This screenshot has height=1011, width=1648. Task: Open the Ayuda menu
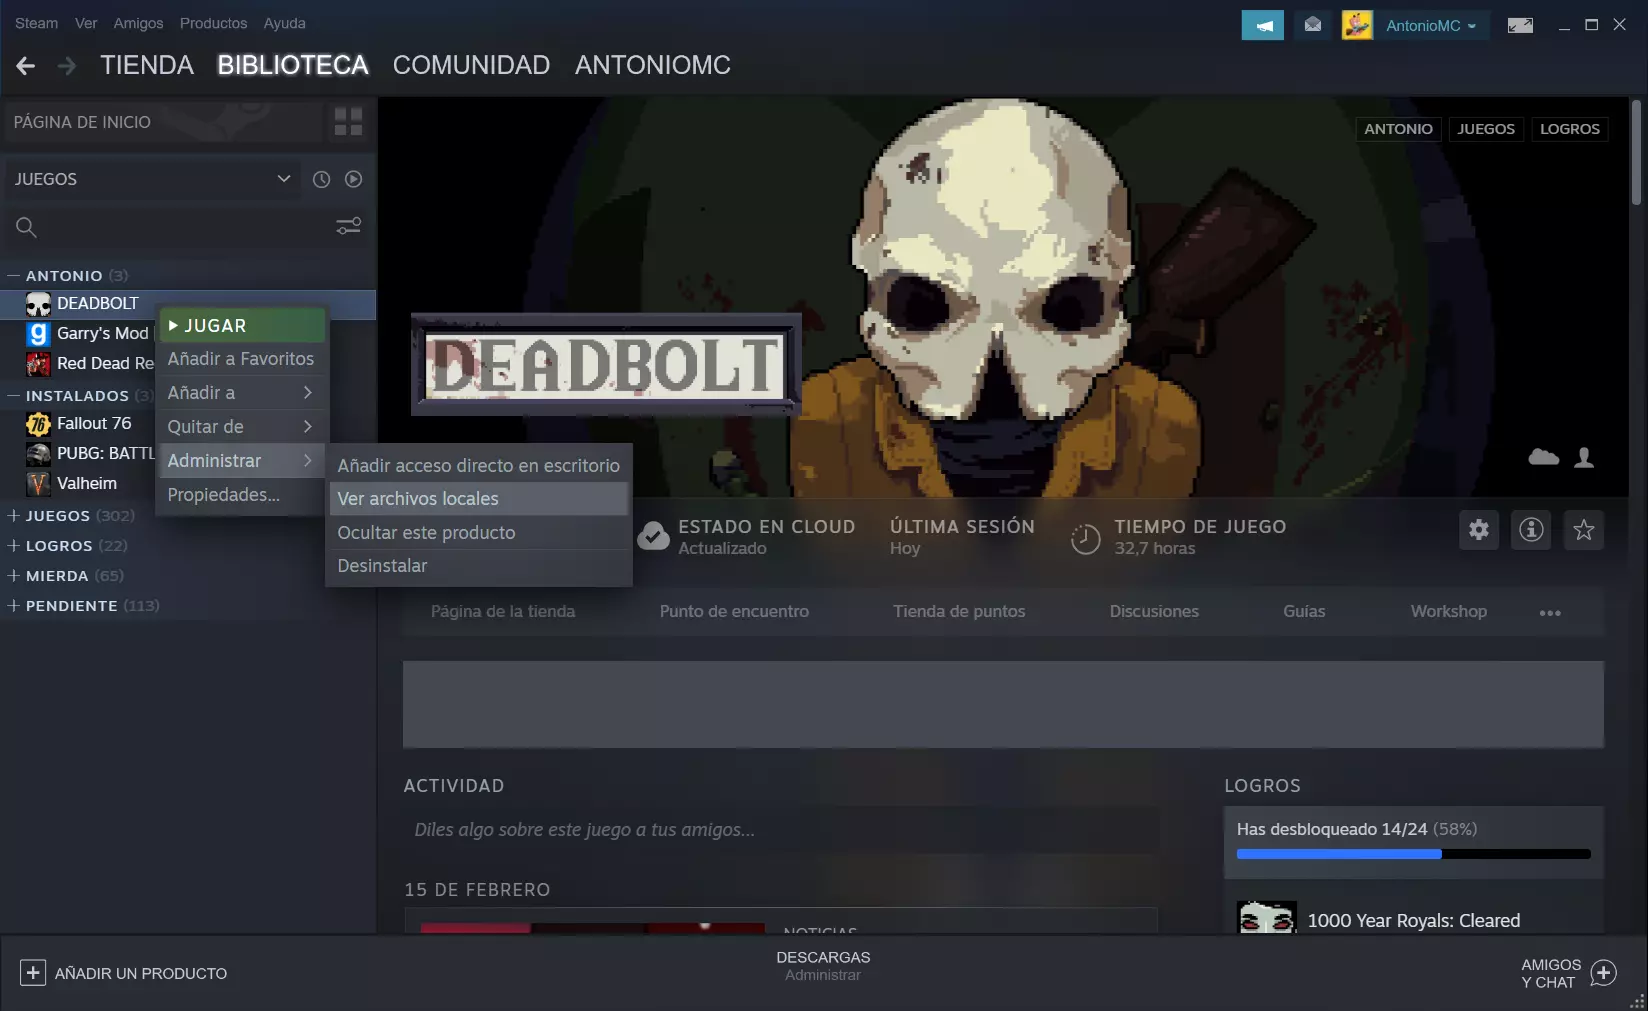[285, 23]
